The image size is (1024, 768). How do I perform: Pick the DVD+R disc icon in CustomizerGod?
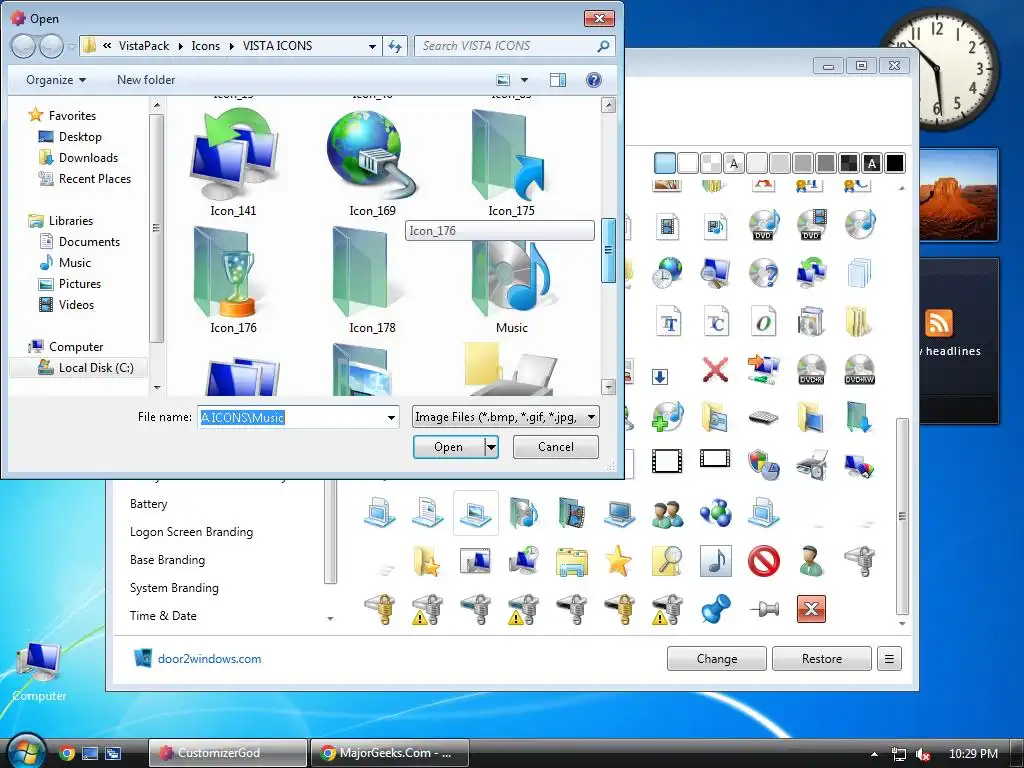click(811, 369)
